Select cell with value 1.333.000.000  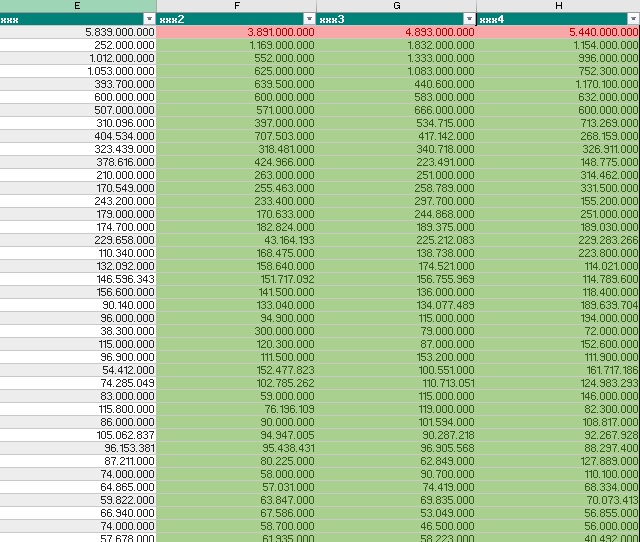pos(396,58)
